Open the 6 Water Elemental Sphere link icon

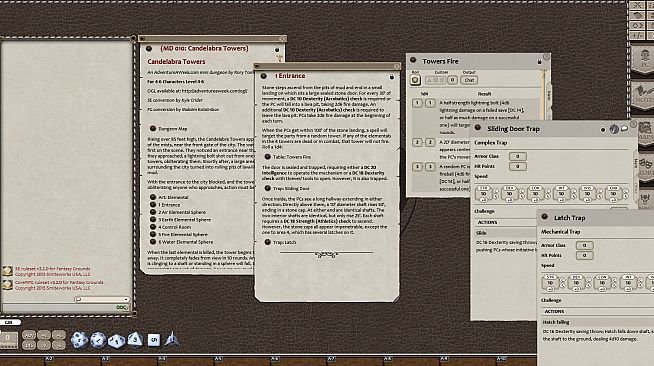(153, 241)
